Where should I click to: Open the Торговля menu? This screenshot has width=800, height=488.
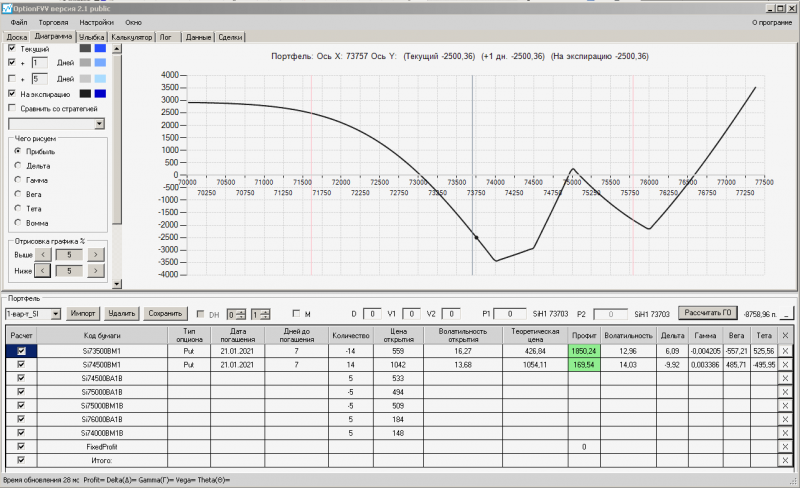point(54,22)
